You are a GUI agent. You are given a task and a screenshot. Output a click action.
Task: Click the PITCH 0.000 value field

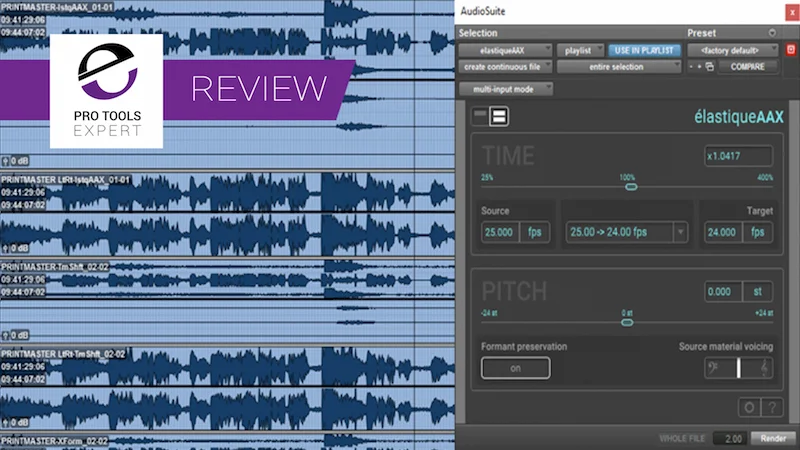click(x=723, y=291)
